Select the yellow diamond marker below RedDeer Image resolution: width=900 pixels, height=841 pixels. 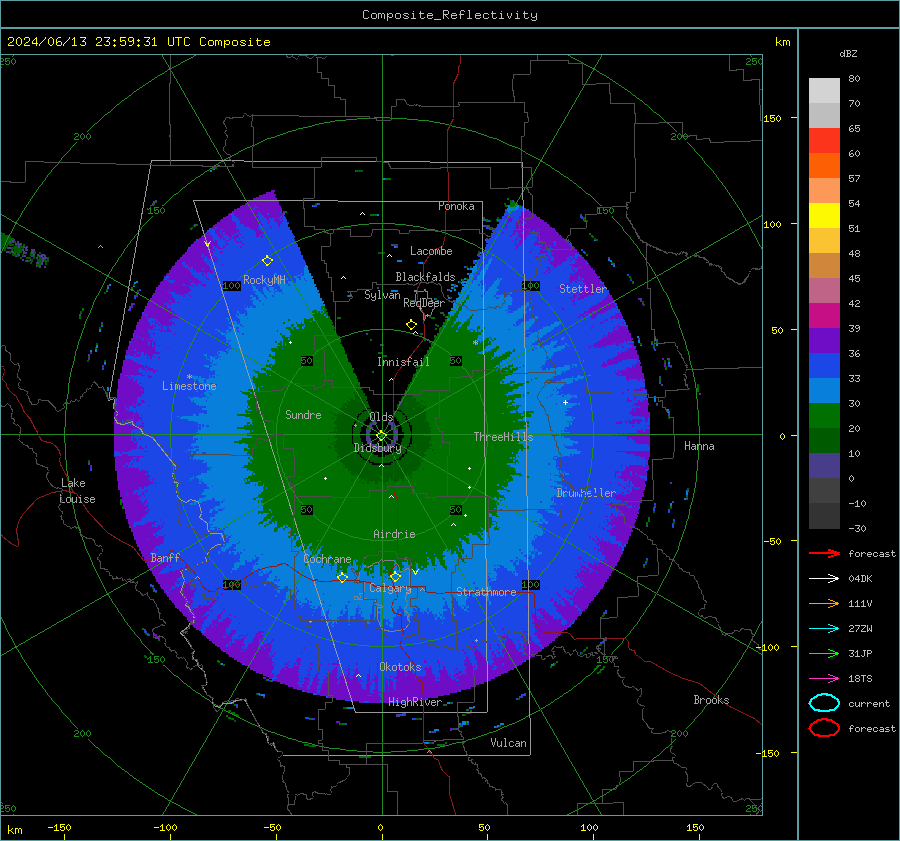point(411,324)
